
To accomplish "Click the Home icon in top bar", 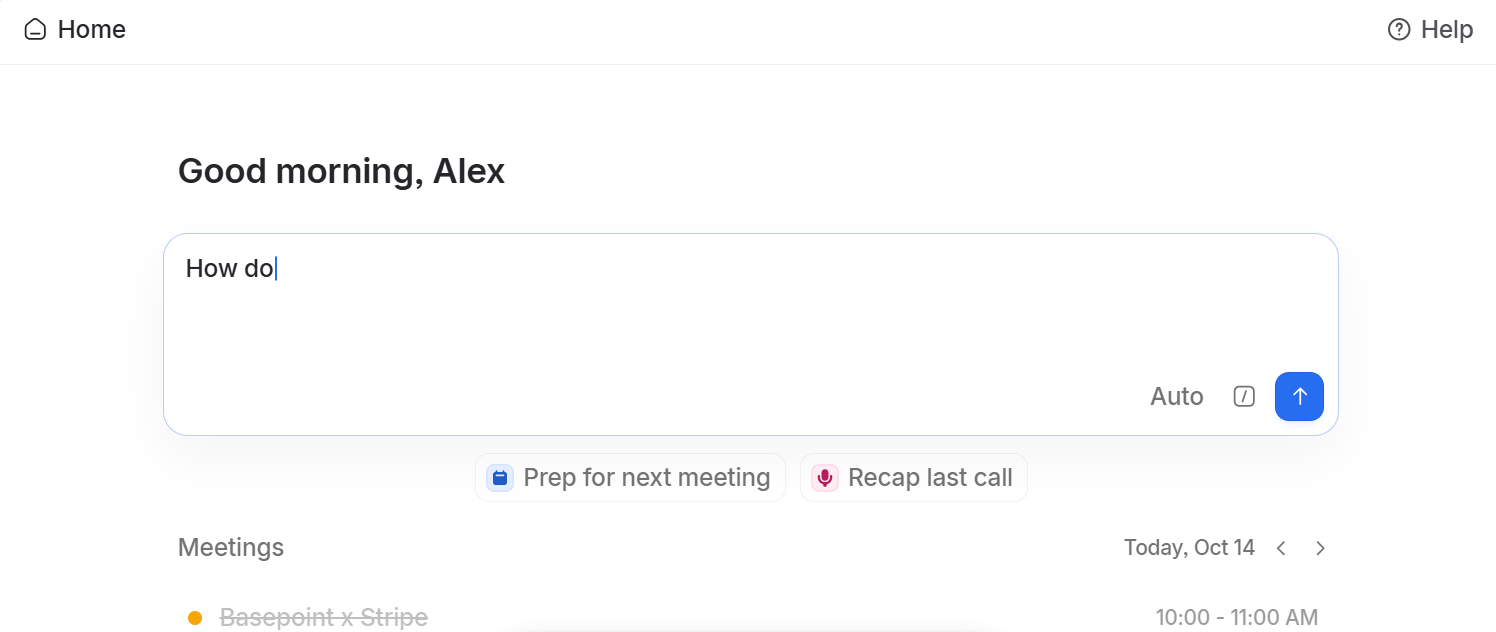I will point(35,30).
